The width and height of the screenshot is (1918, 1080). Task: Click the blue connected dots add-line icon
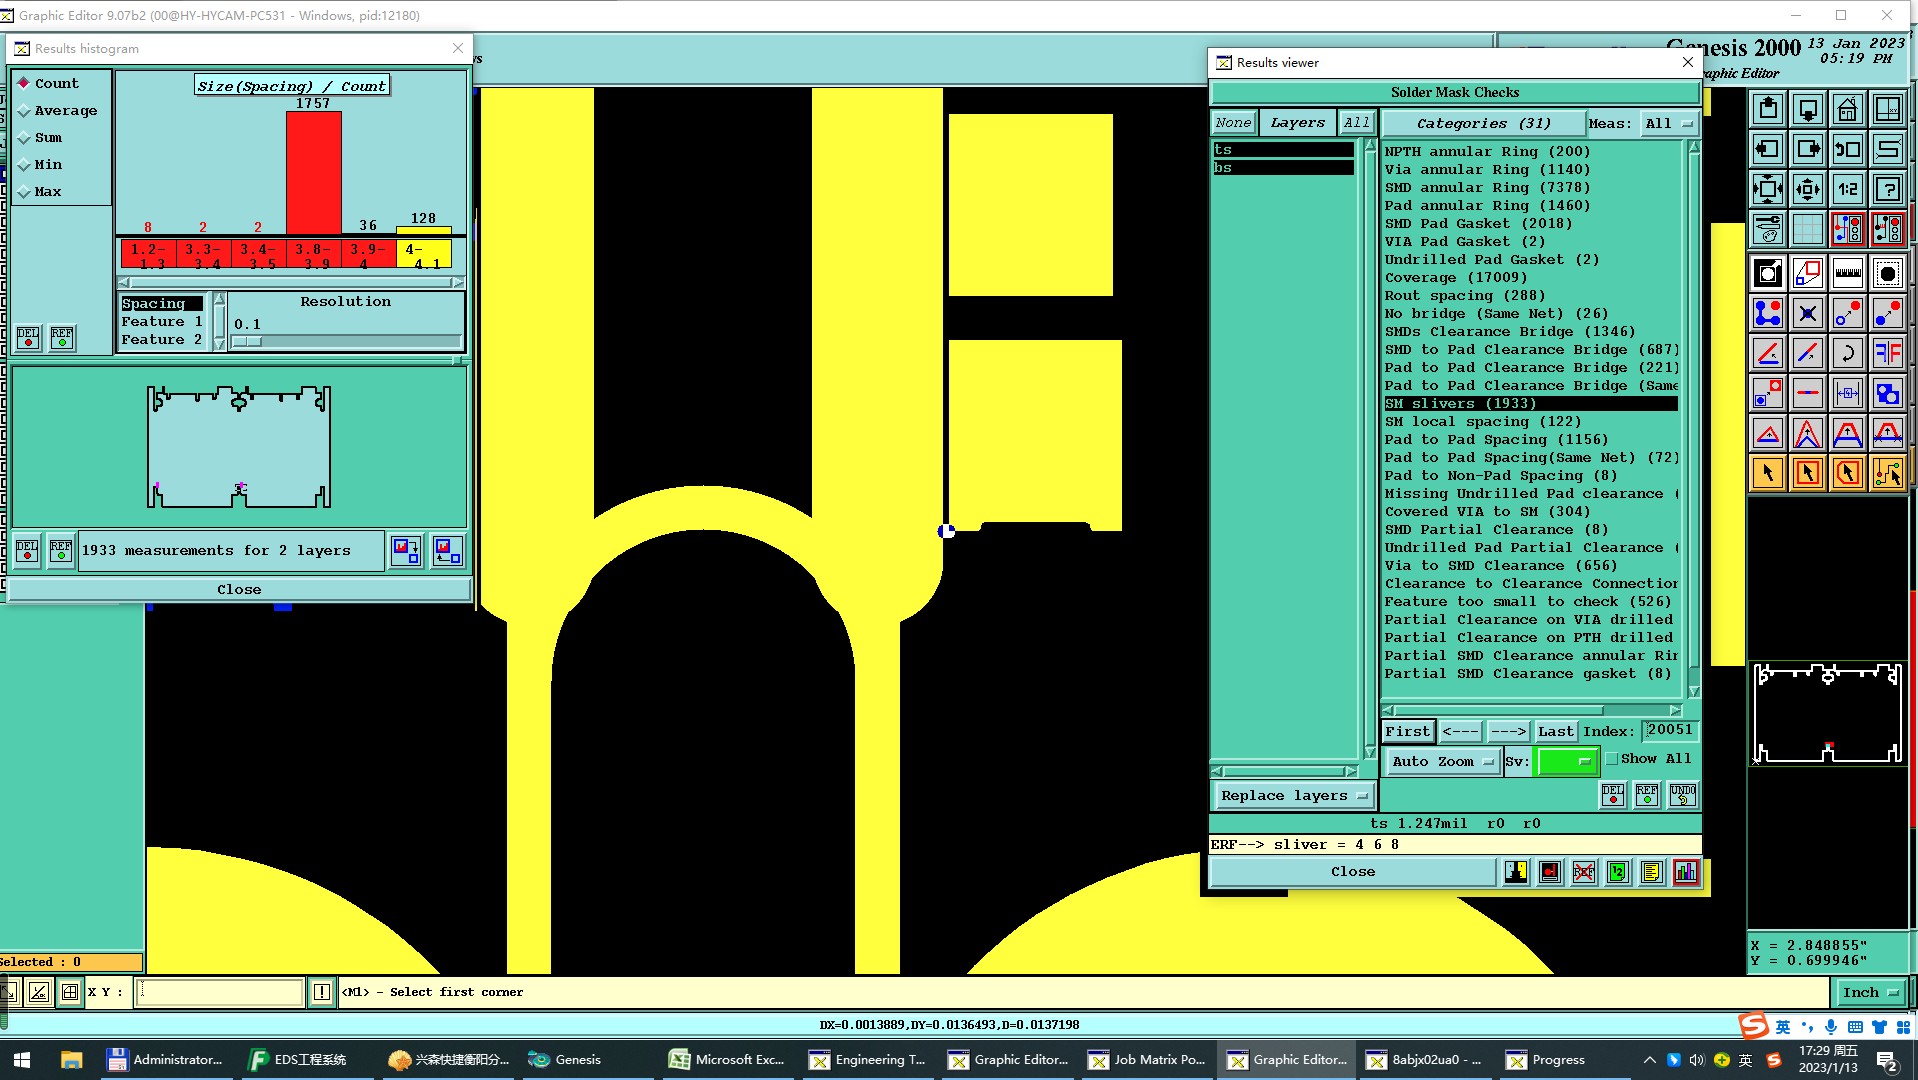click(1767, 313)
